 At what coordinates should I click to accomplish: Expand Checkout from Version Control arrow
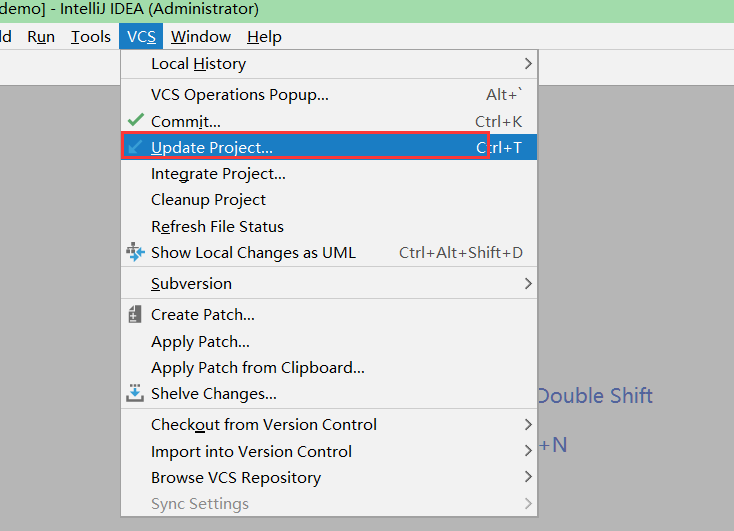[x=528, y=425]
